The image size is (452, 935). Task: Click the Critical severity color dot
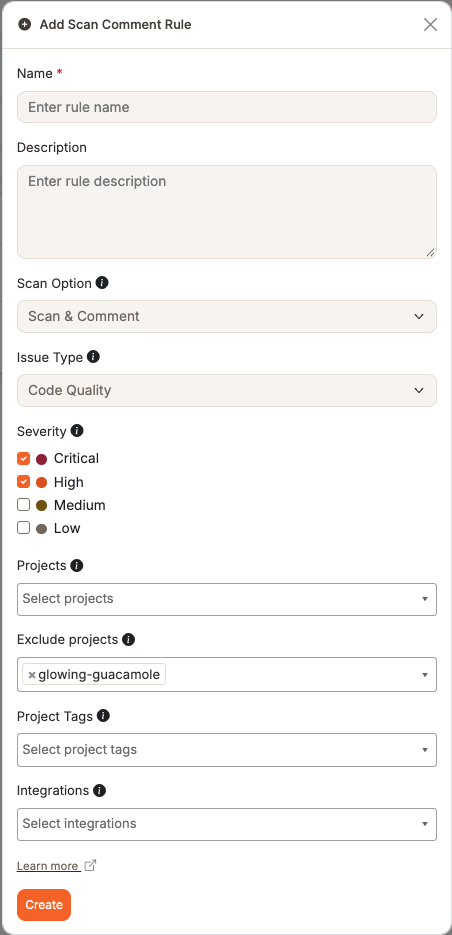click(41, 459)
